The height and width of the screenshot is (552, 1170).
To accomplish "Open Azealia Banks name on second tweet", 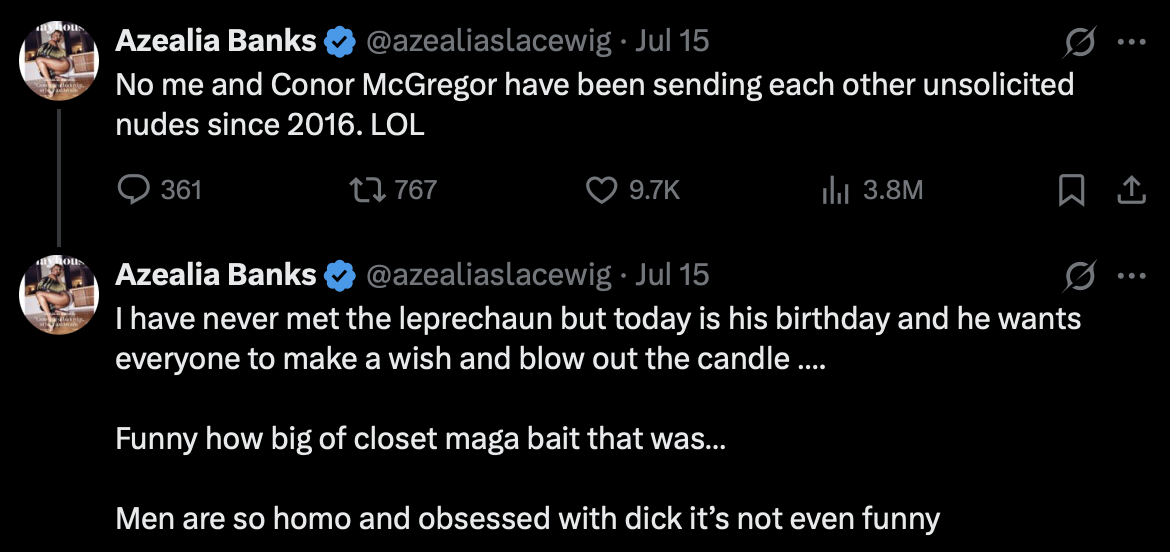I will (216, 276).
